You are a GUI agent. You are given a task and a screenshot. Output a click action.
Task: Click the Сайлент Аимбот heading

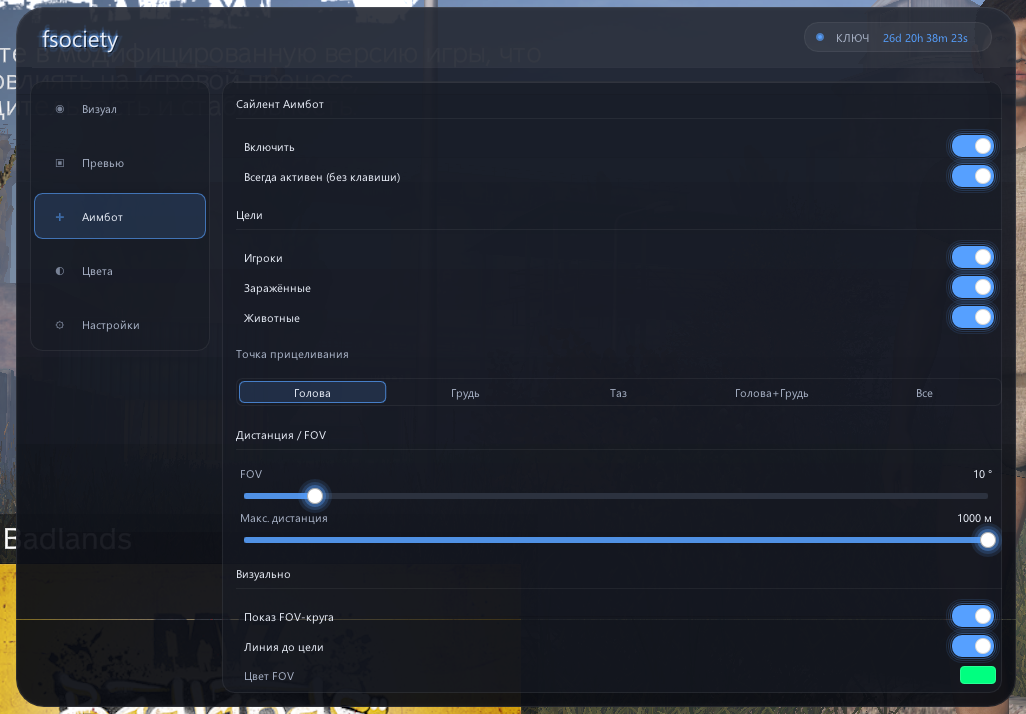point(279,104)
